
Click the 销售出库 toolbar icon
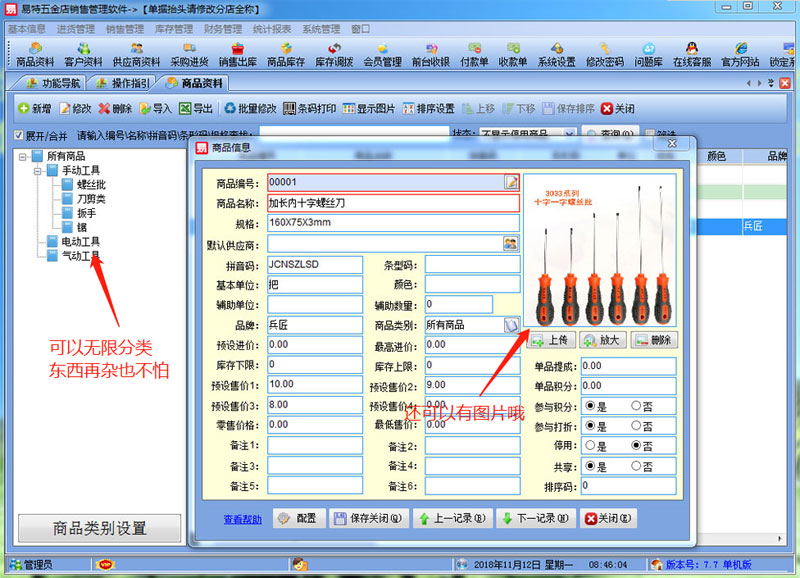pos(237,54)
